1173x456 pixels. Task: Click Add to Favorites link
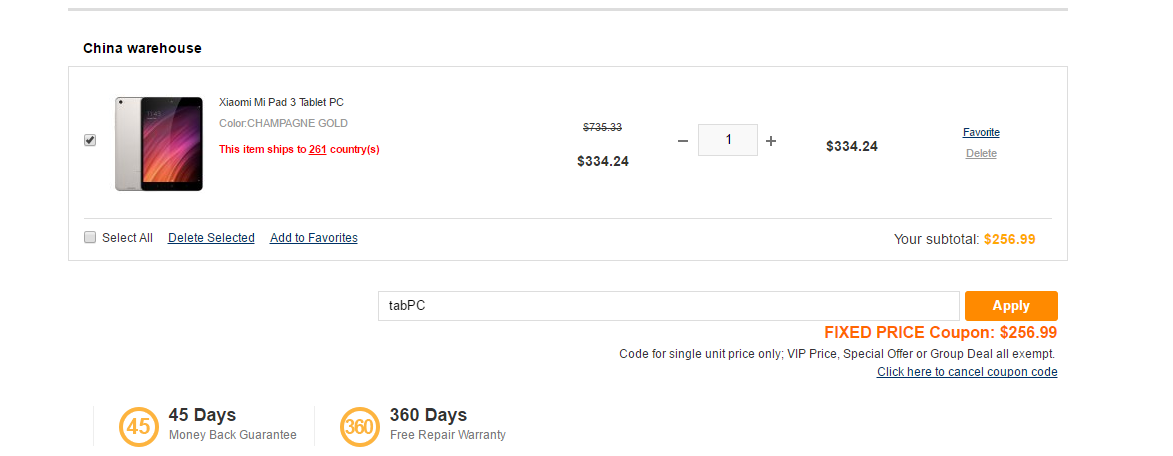click(313, 238)
